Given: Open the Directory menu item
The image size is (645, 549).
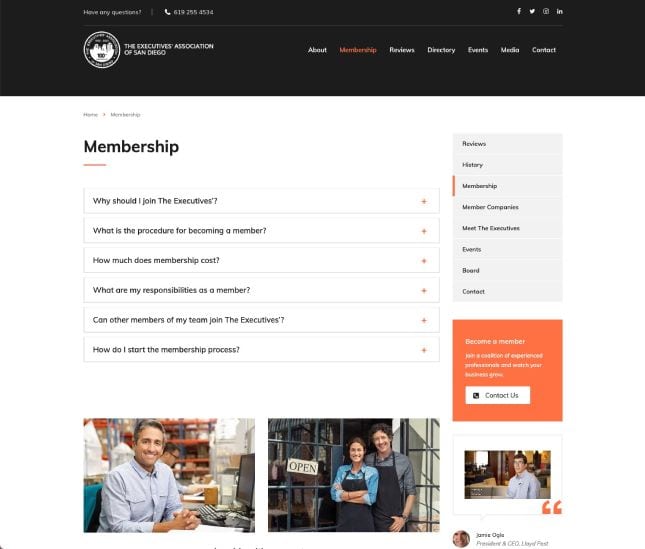Looking at the screenshot, I should pyautogui.click(x=441, y=50).
